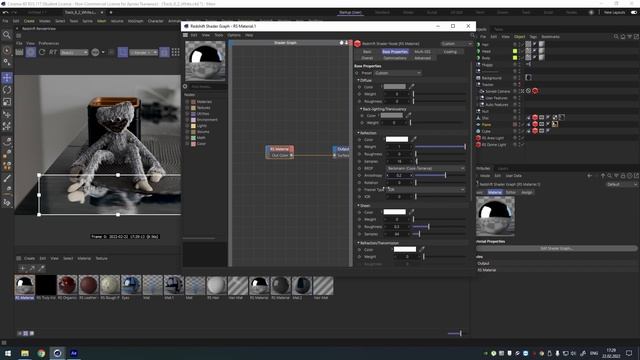The image size is (640, 360).
Task: Click Diffuse color swatch
Action: click(394, 87)
